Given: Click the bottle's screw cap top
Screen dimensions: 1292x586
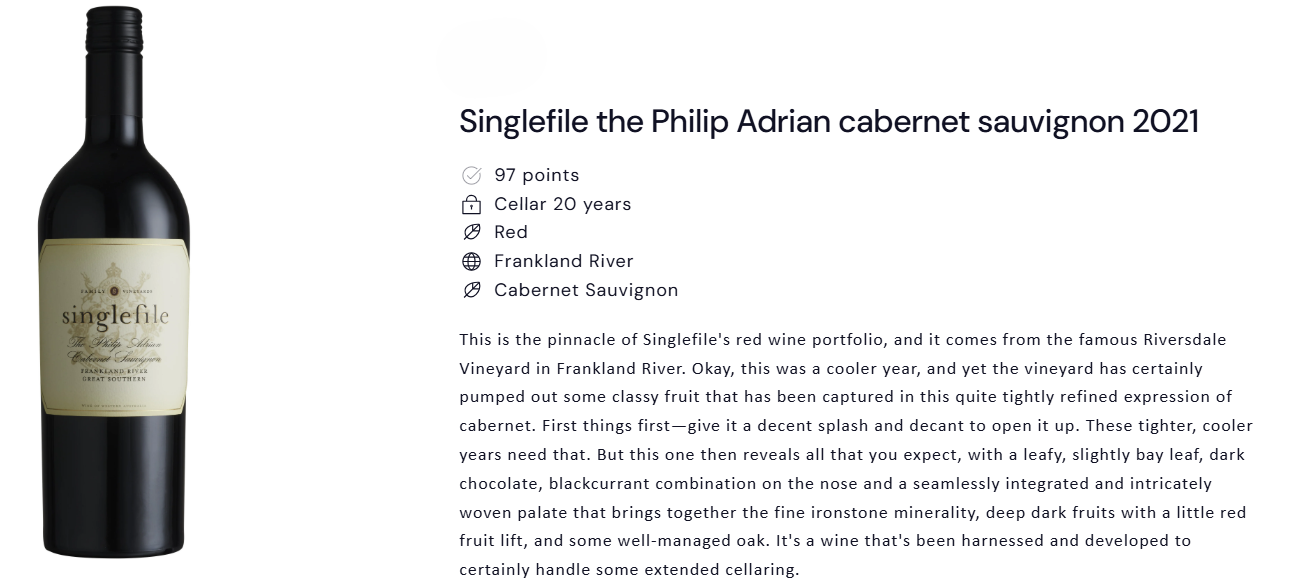Looking at the screenshot, I should (x=113, y=30).
